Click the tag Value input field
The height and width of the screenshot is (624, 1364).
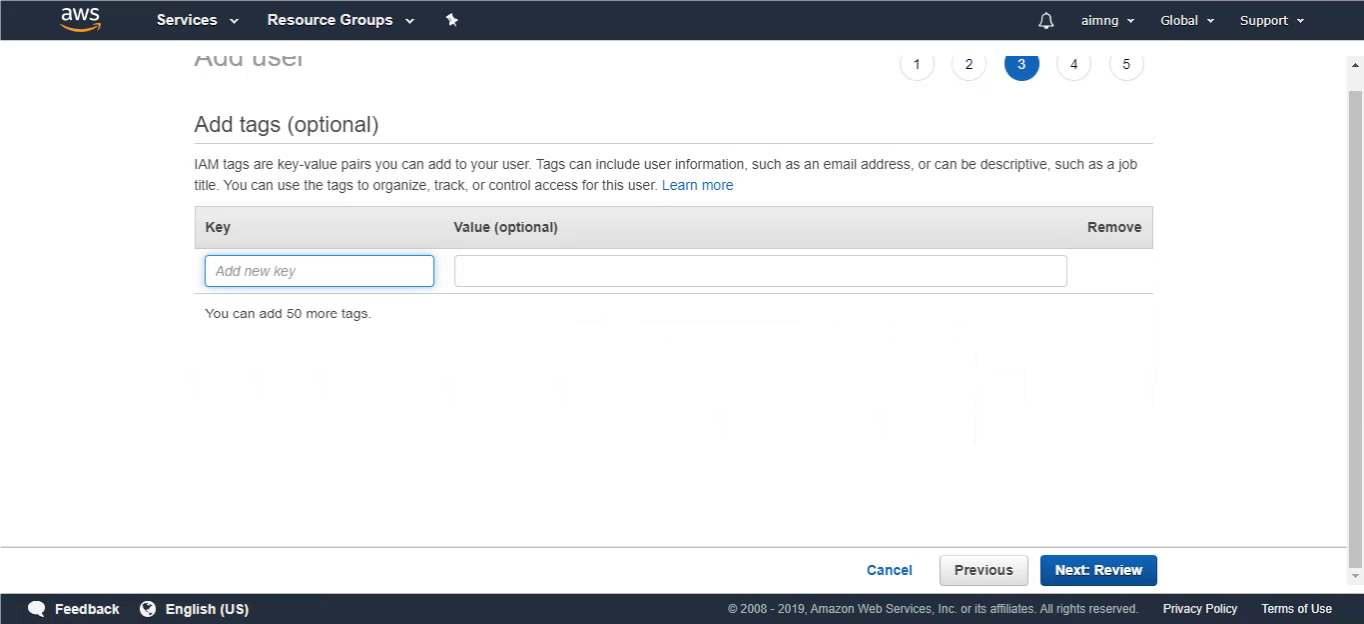[760, 271]
